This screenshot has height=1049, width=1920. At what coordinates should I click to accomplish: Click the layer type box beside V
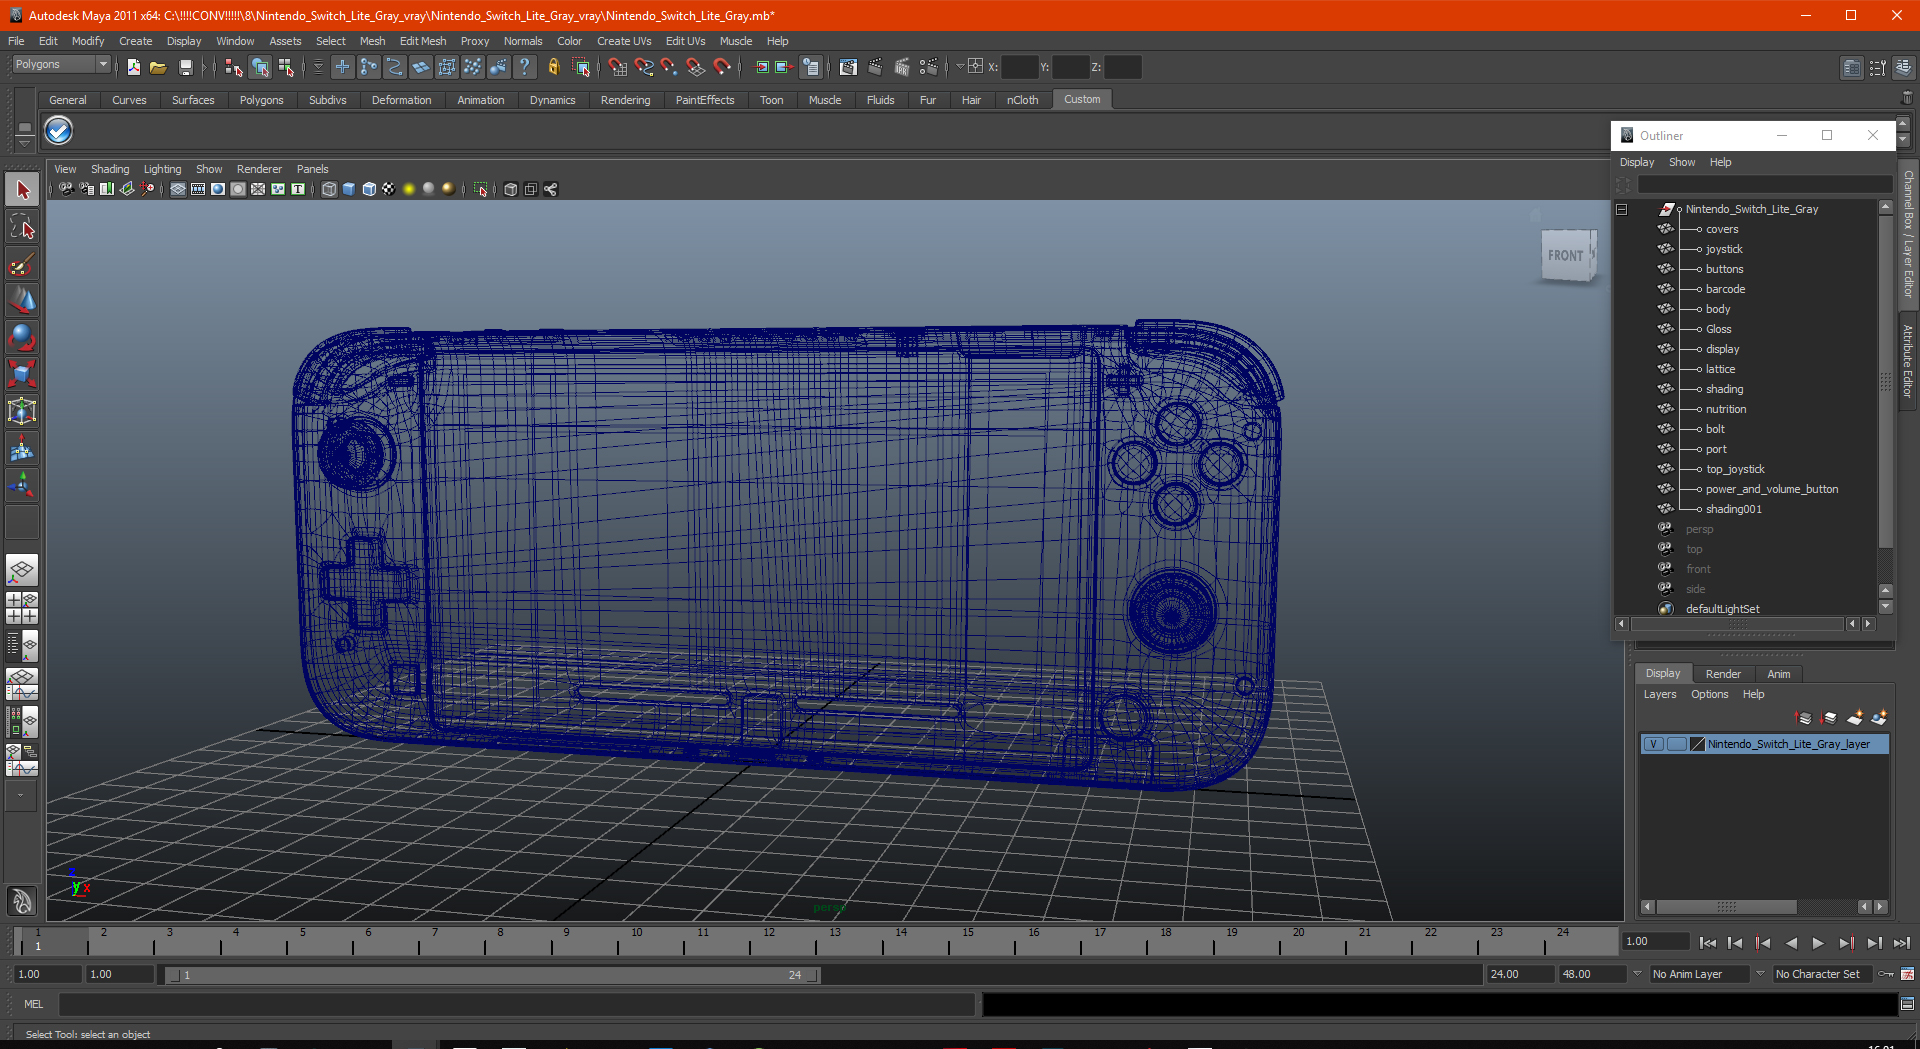tap(1676, 744)
